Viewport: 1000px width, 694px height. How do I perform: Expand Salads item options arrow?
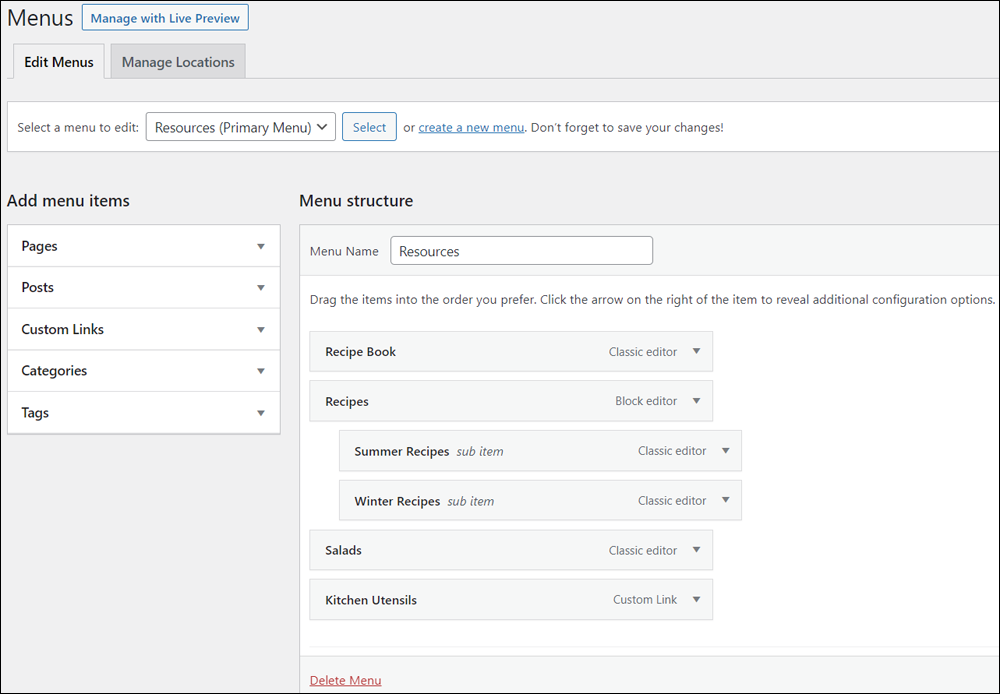click(696, 550)
